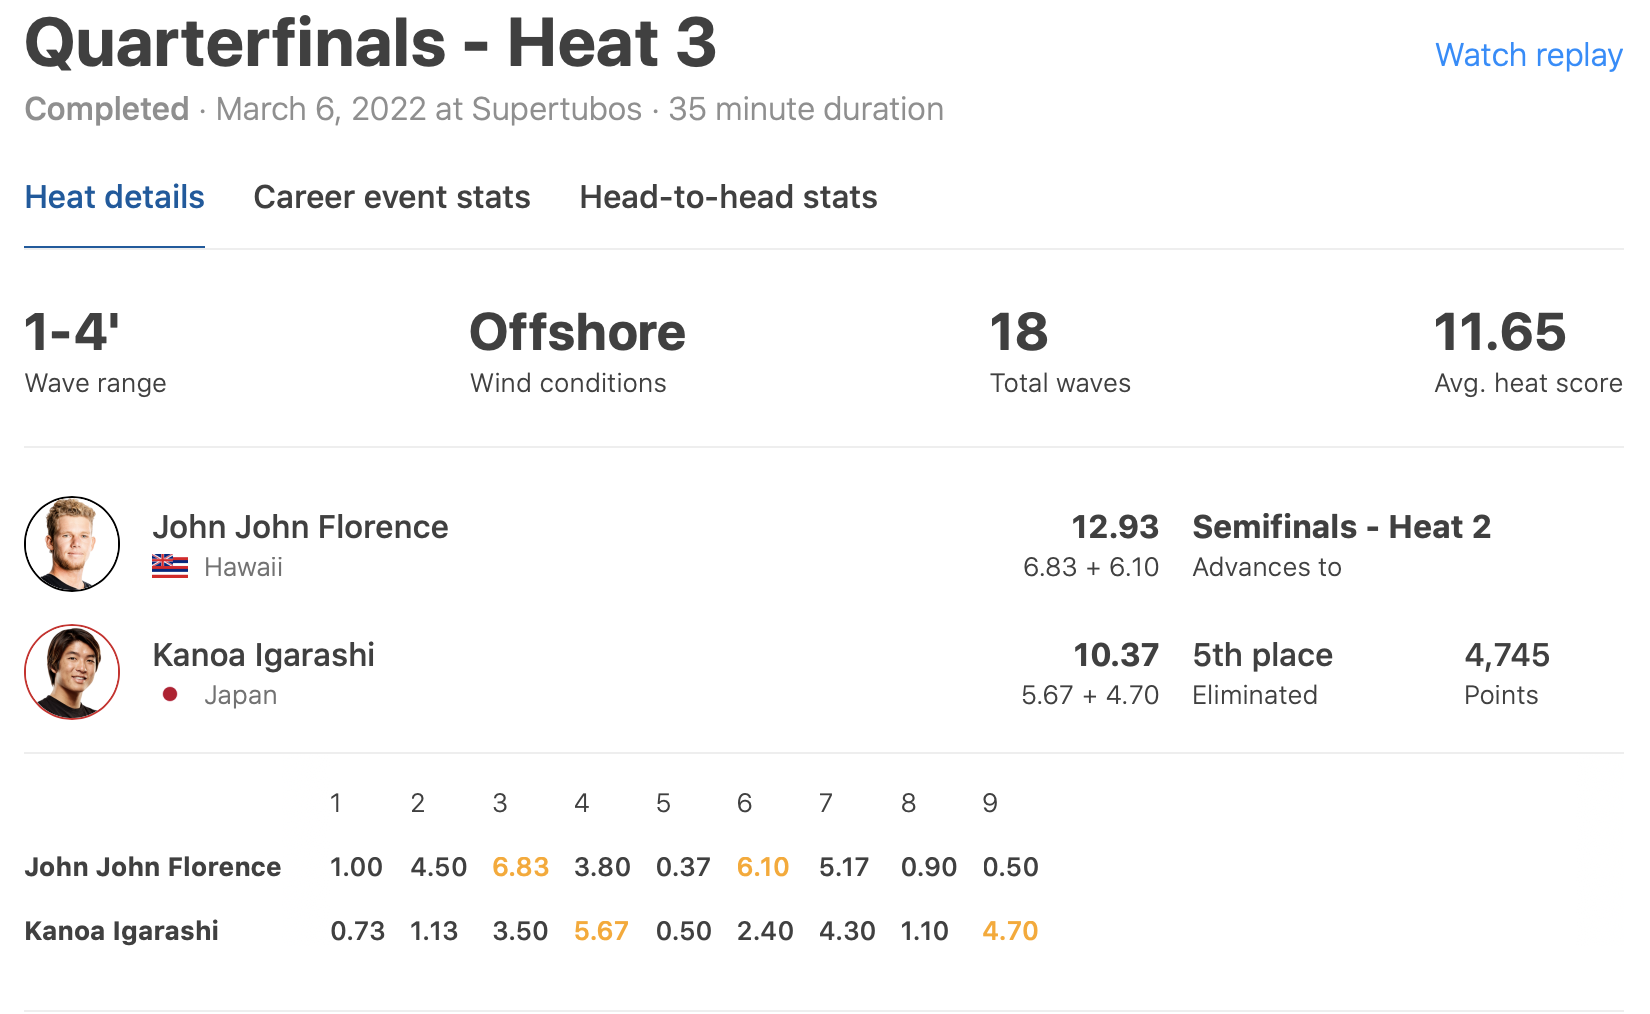Viewport: 1650px width, 1014px height.
Task: Open the Watch replay link
Action: [1528, 55]
